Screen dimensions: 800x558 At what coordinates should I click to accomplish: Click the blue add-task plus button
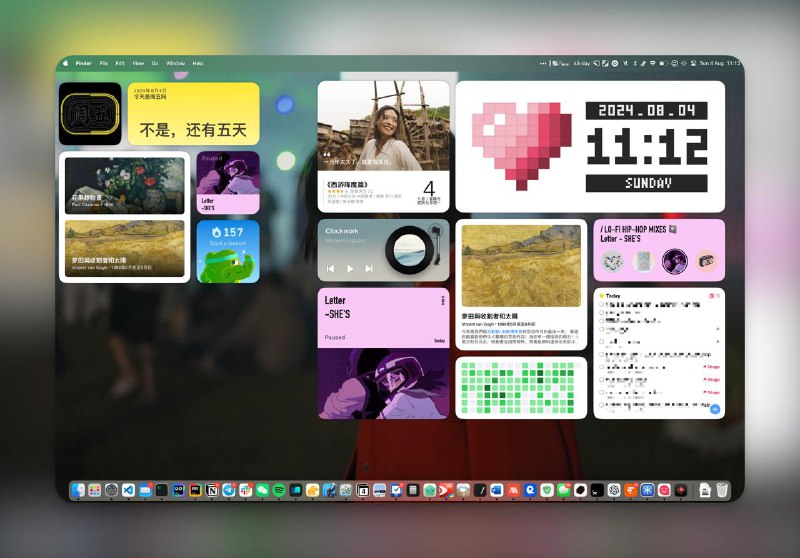point(714,409)
